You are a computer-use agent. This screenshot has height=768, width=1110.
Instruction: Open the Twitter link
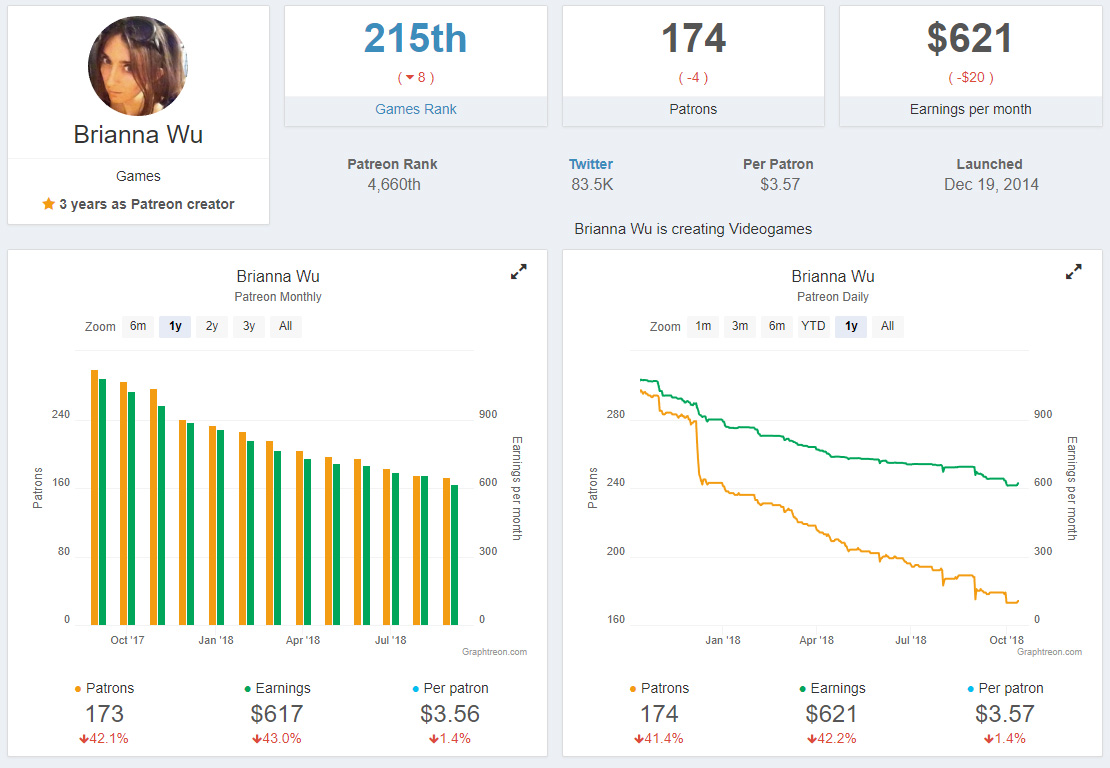[x=590, y=164]
